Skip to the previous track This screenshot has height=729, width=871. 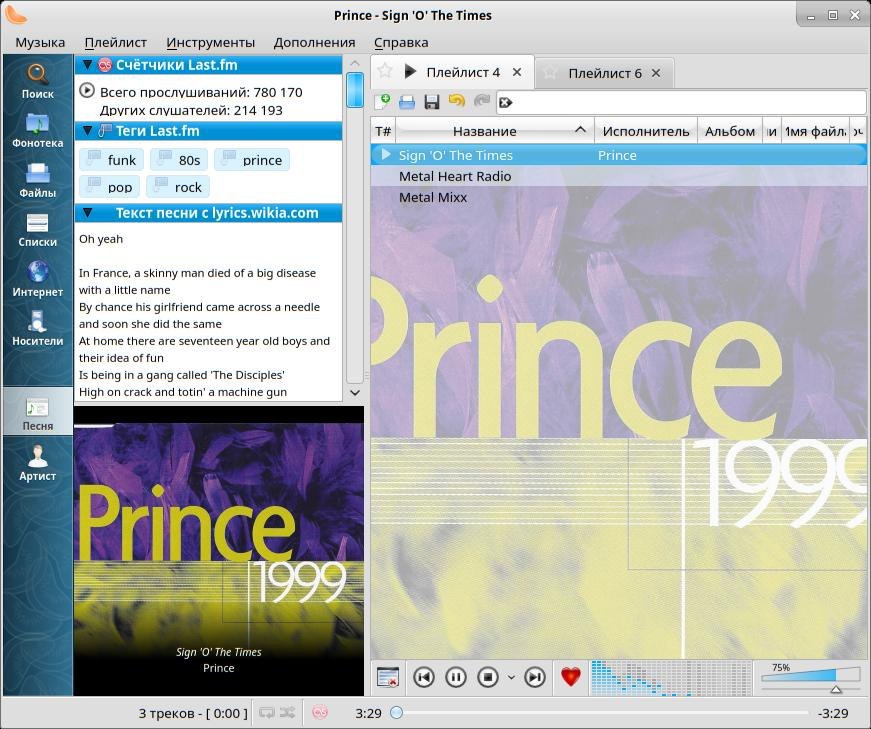[424, 677]
